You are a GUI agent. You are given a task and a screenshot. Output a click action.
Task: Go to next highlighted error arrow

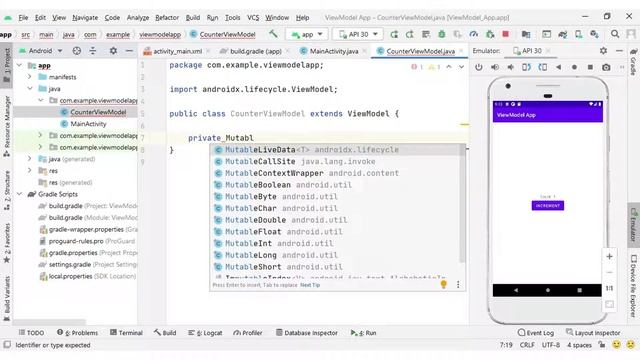point(461,67)
